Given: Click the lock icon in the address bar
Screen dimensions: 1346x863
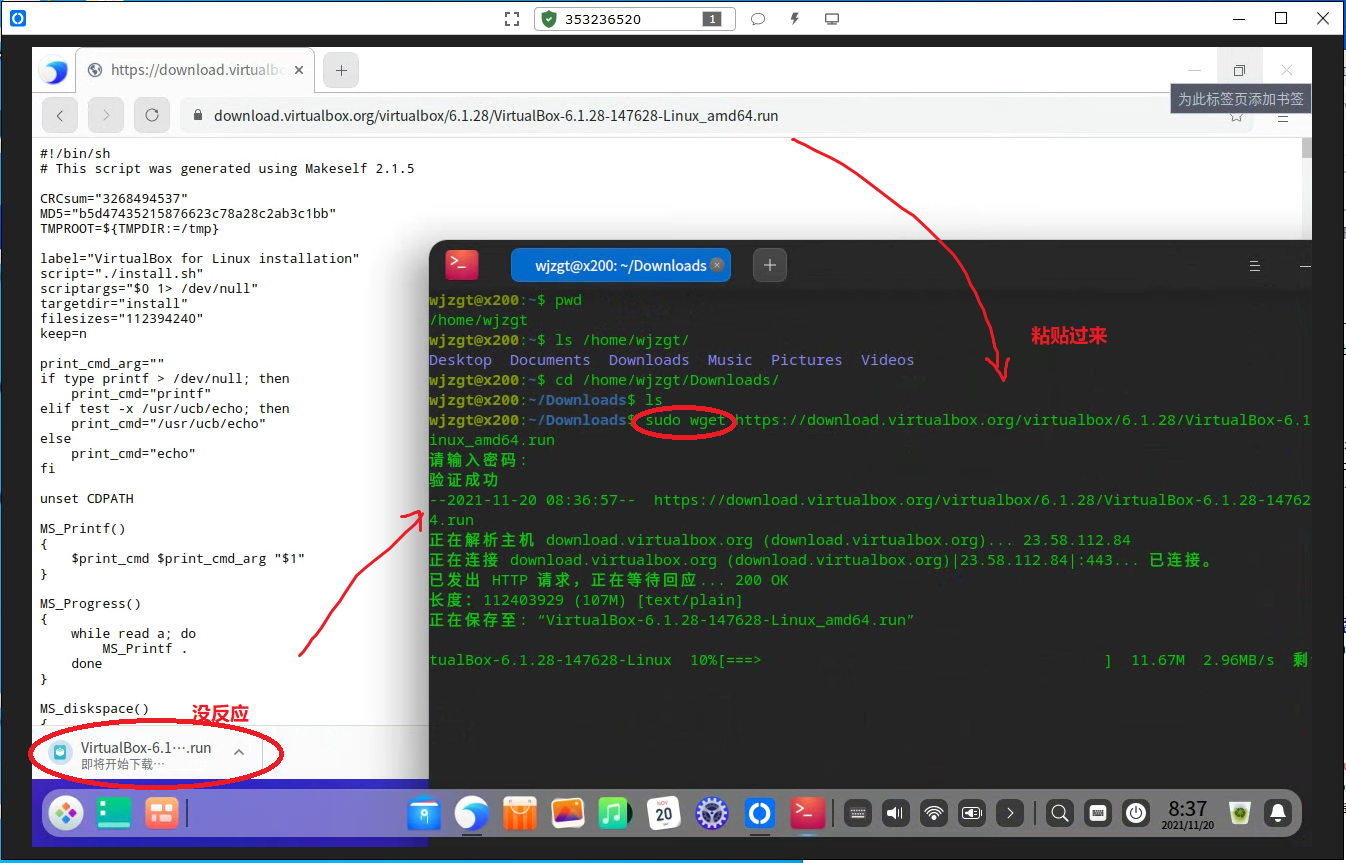Looking at the screenshot, I should point(196,116).
